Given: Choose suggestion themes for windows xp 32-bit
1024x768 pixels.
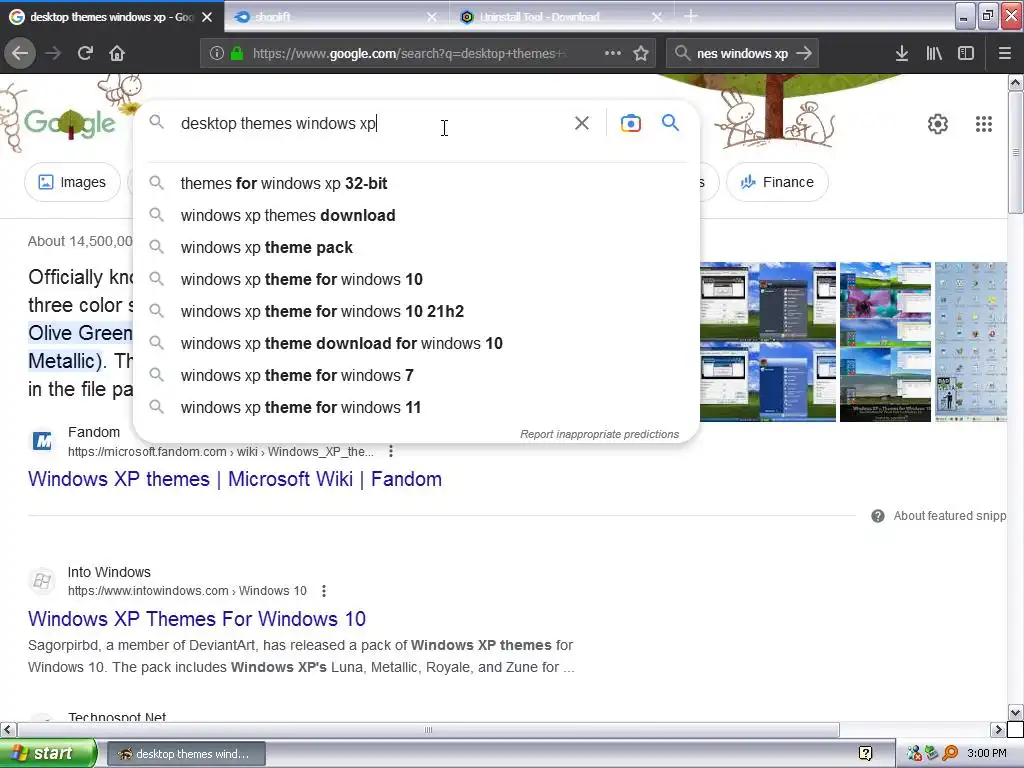Looking at the screenshot, I should click(415, 184).
